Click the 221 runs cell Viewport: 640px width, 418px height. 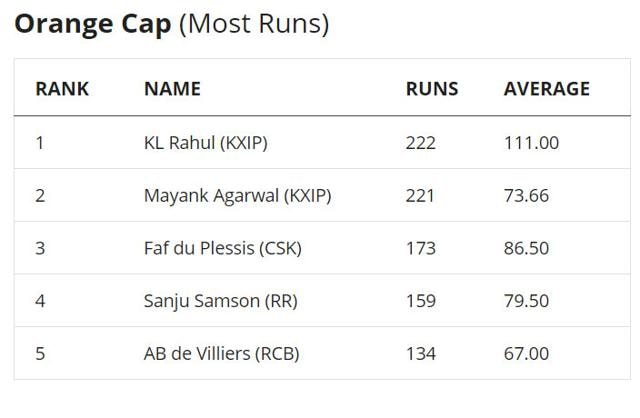(420, 196)
